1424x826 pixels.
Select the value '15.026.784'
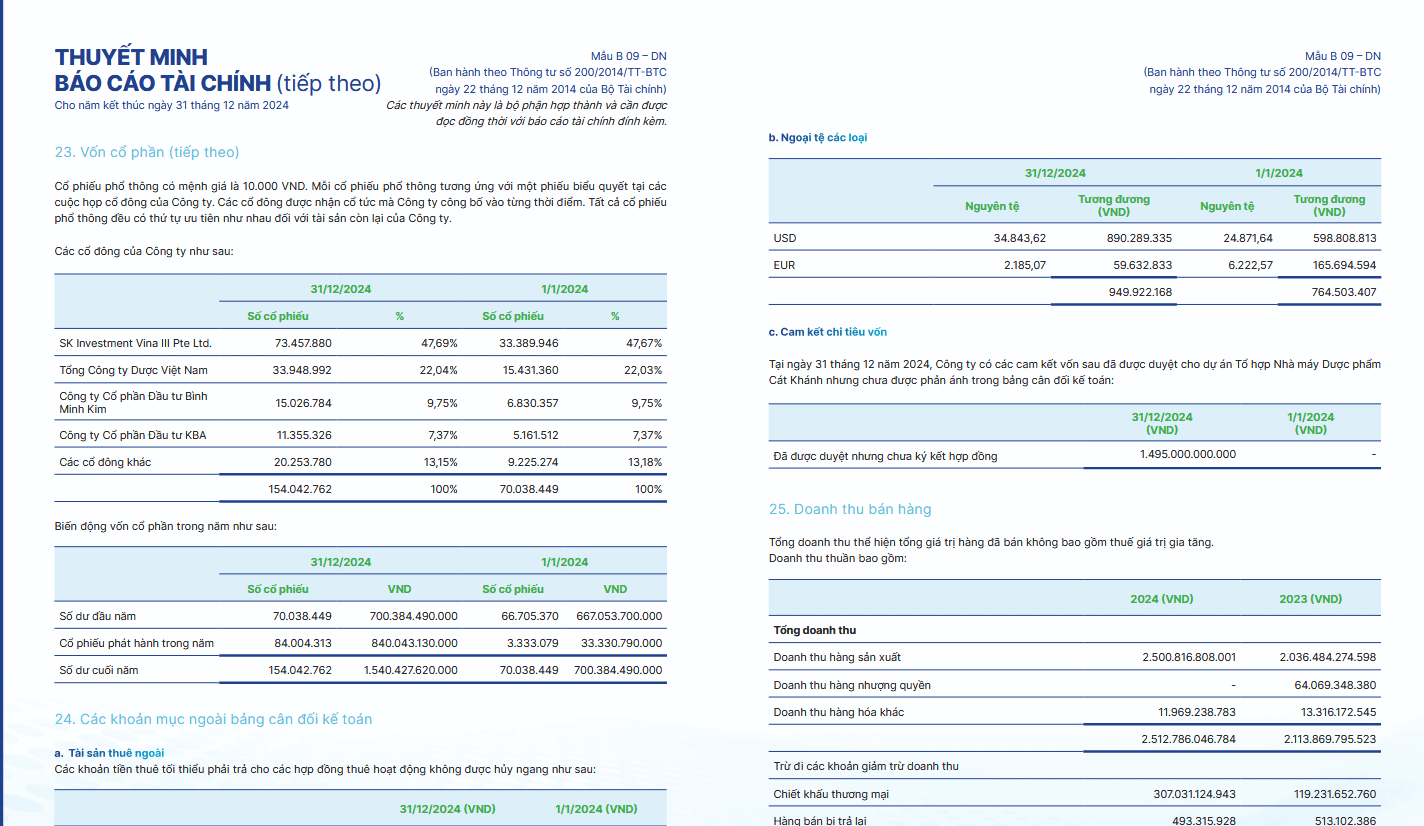[303, 403]
